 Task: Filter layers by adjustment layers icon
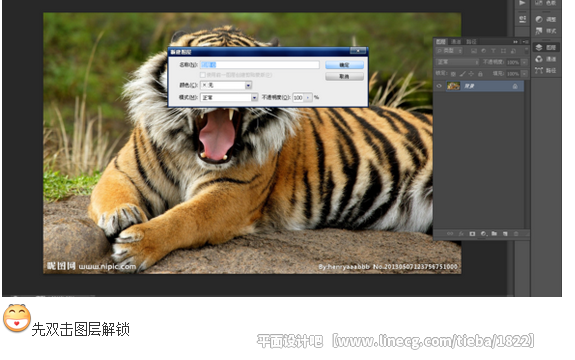[483, 51]
